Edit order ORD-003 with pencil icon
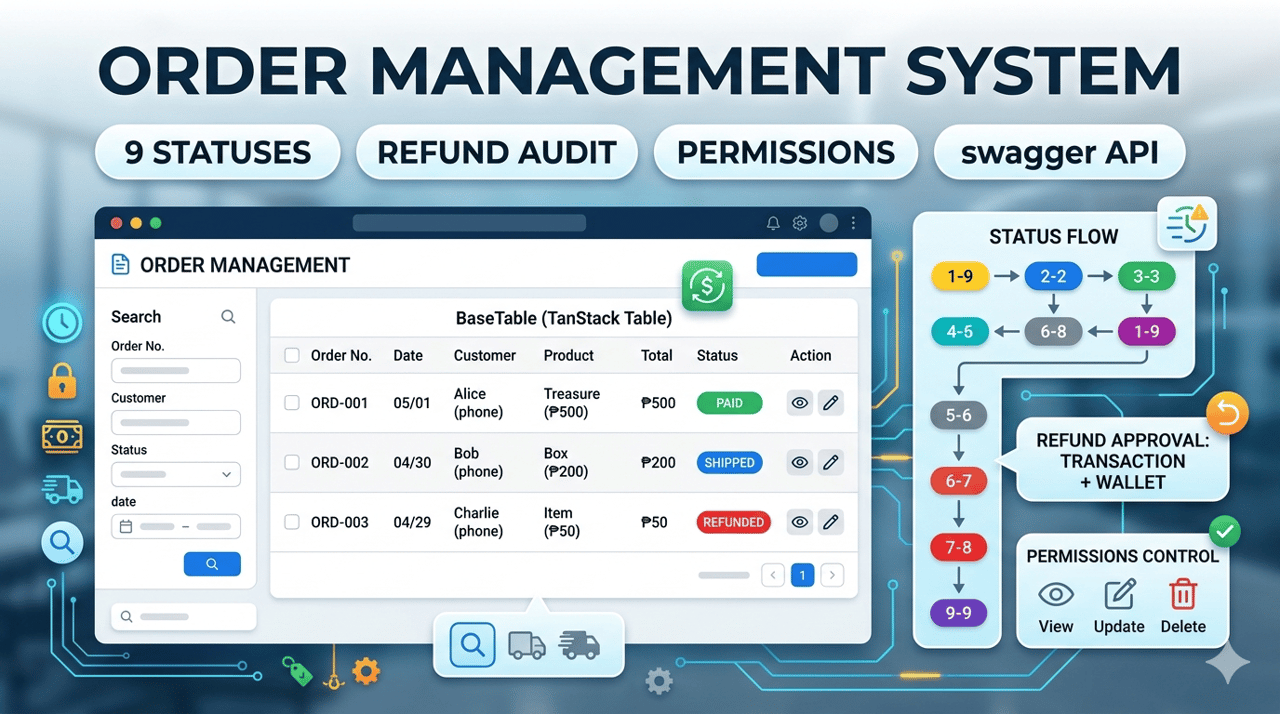Screen dimensions: 1280x714 [x=830, y=522]
